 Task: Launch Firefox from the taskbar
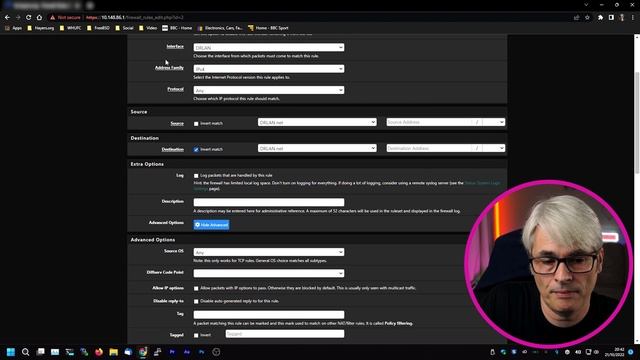tap(99, 352)
